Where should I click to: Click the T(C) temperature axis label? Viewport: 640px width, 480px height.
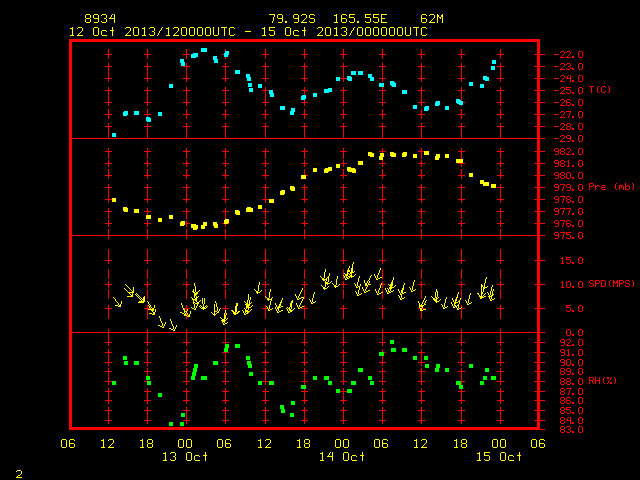click(600, 90)
